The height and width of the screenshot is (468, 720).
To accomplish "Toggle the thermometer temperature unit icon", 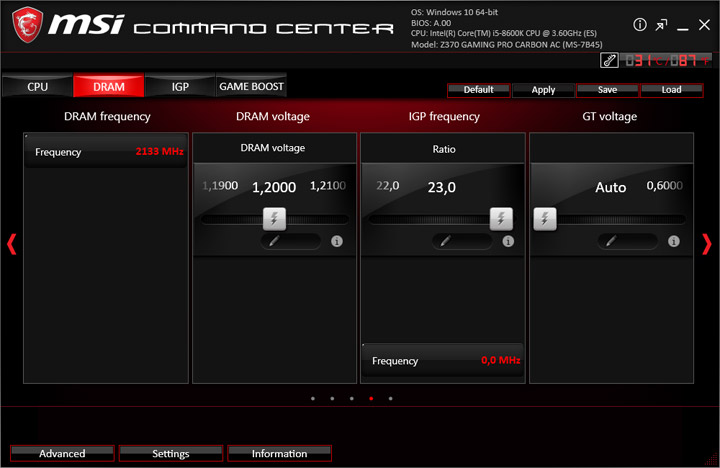I will click(x=609, y=60).
